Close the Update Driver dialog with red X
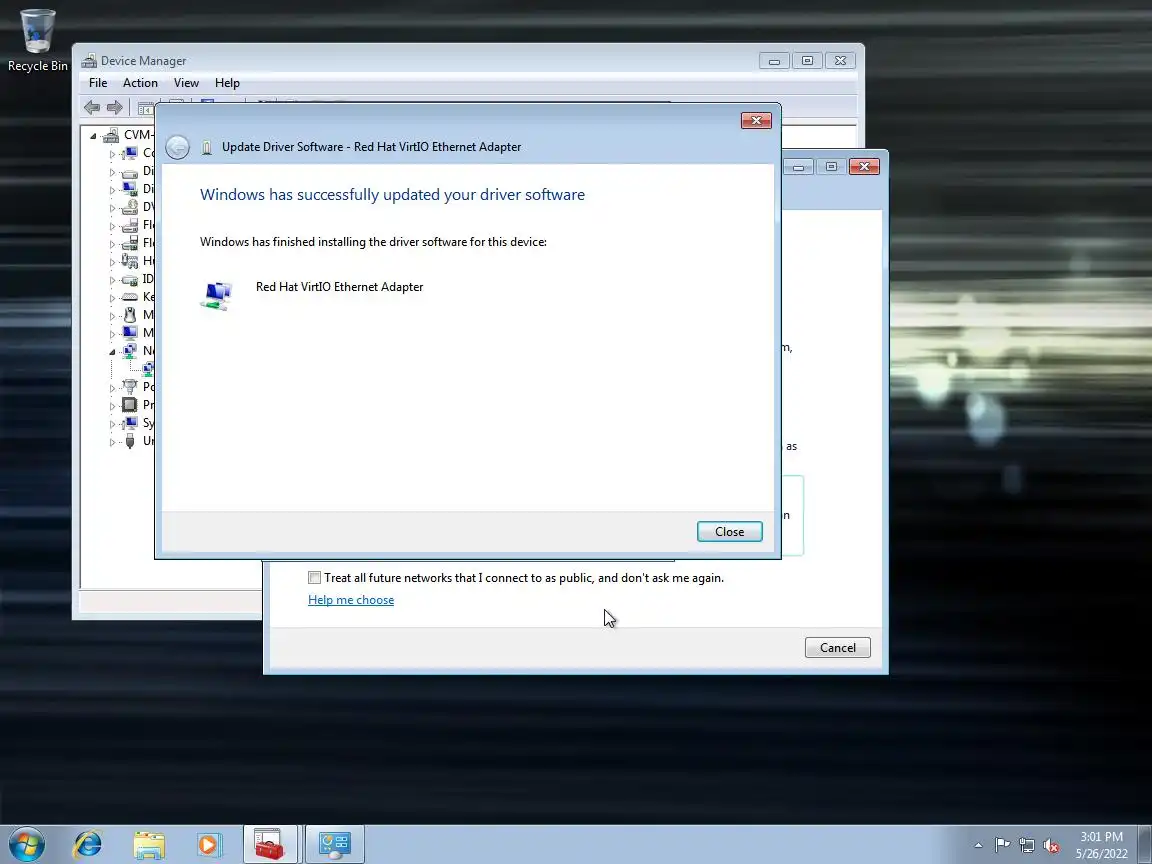Screen dimensions: 1152x864 pos(756,120)
